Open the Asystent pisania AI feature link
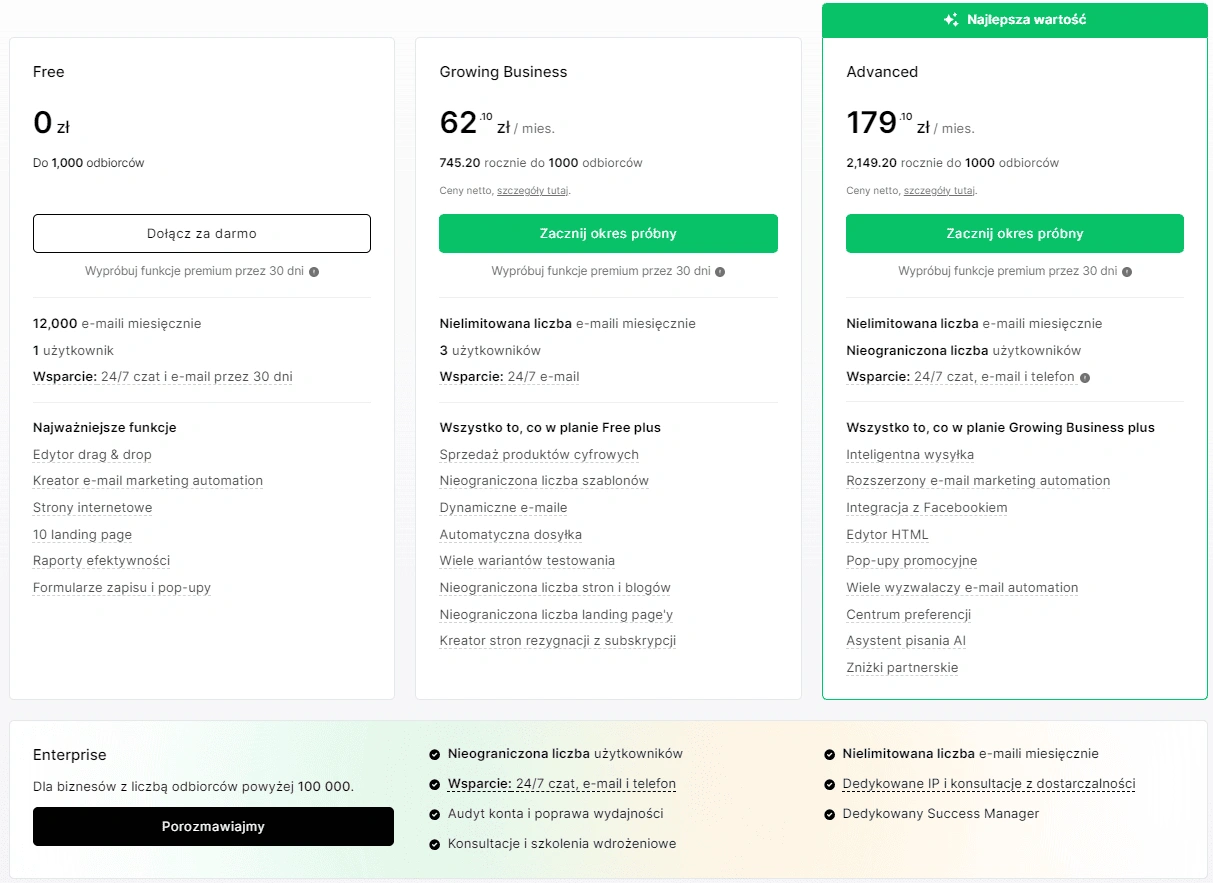This screenshot has width=1213, height=883. 905,640
